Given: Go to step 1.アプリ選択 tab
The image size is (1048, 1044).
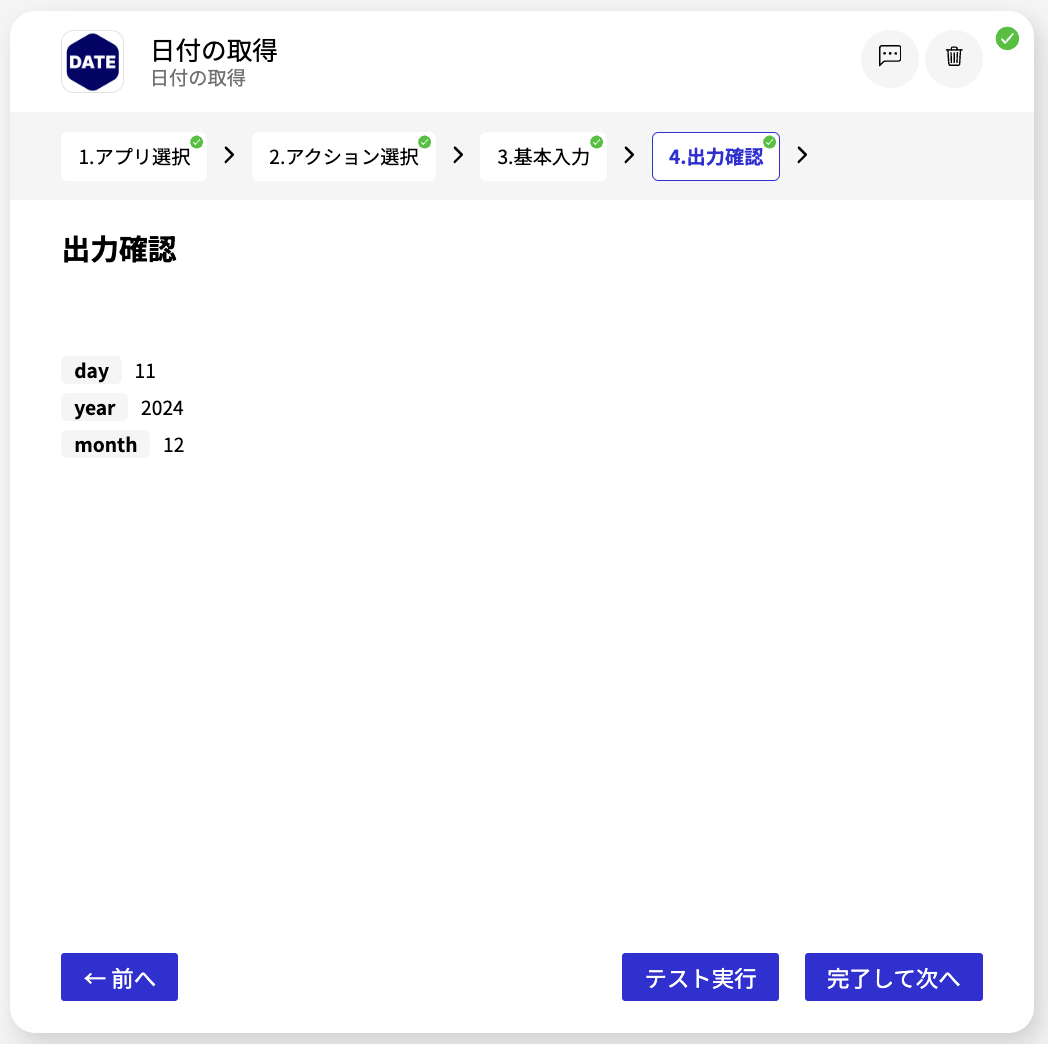Looking at the screenshot, I should [134, 156].
